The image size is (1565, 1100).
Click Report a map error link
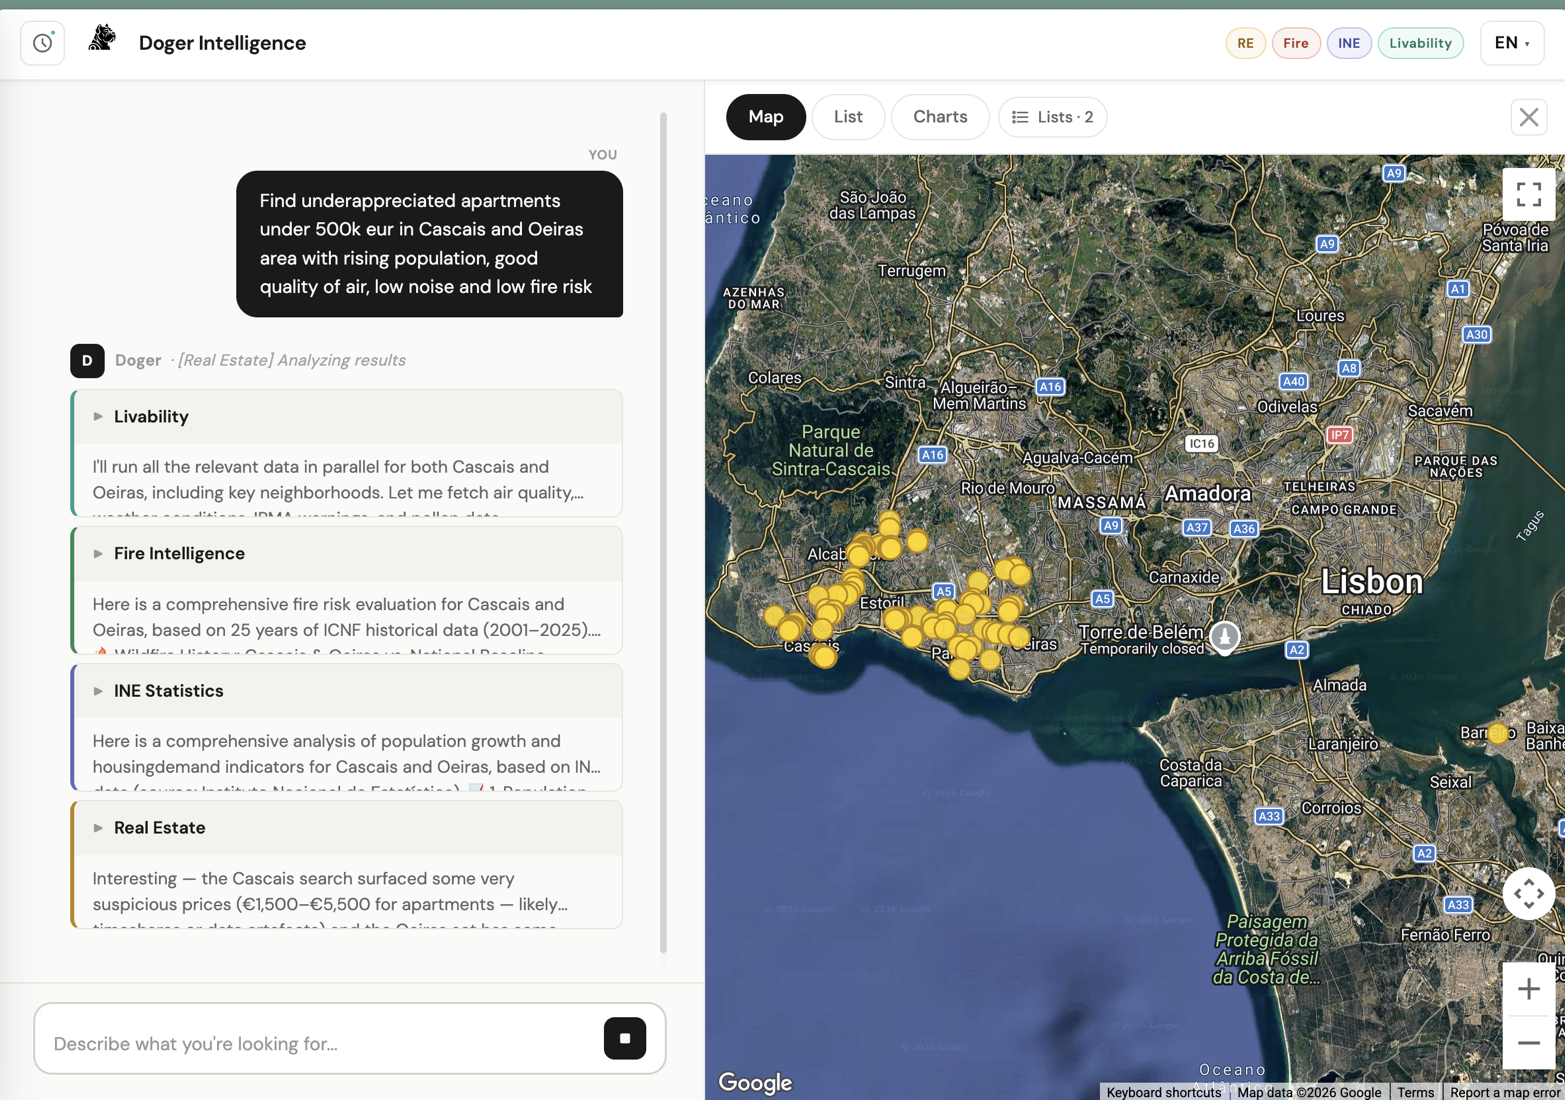click(x=1505, y=1092)
